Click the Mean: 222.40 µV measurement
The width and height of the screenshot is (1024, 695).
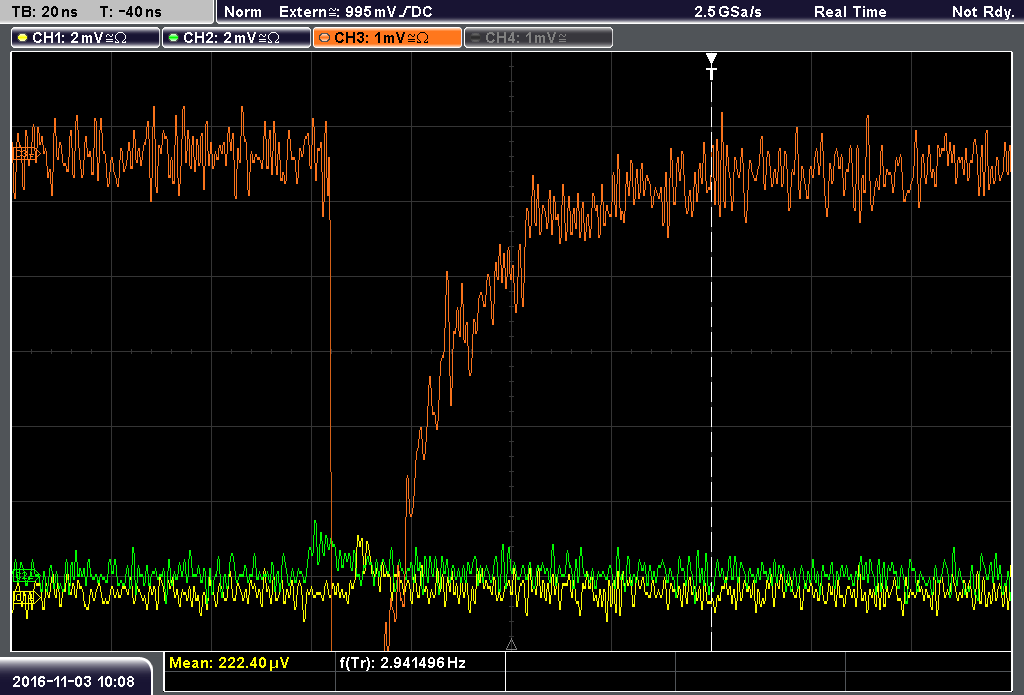coord(229,663)
